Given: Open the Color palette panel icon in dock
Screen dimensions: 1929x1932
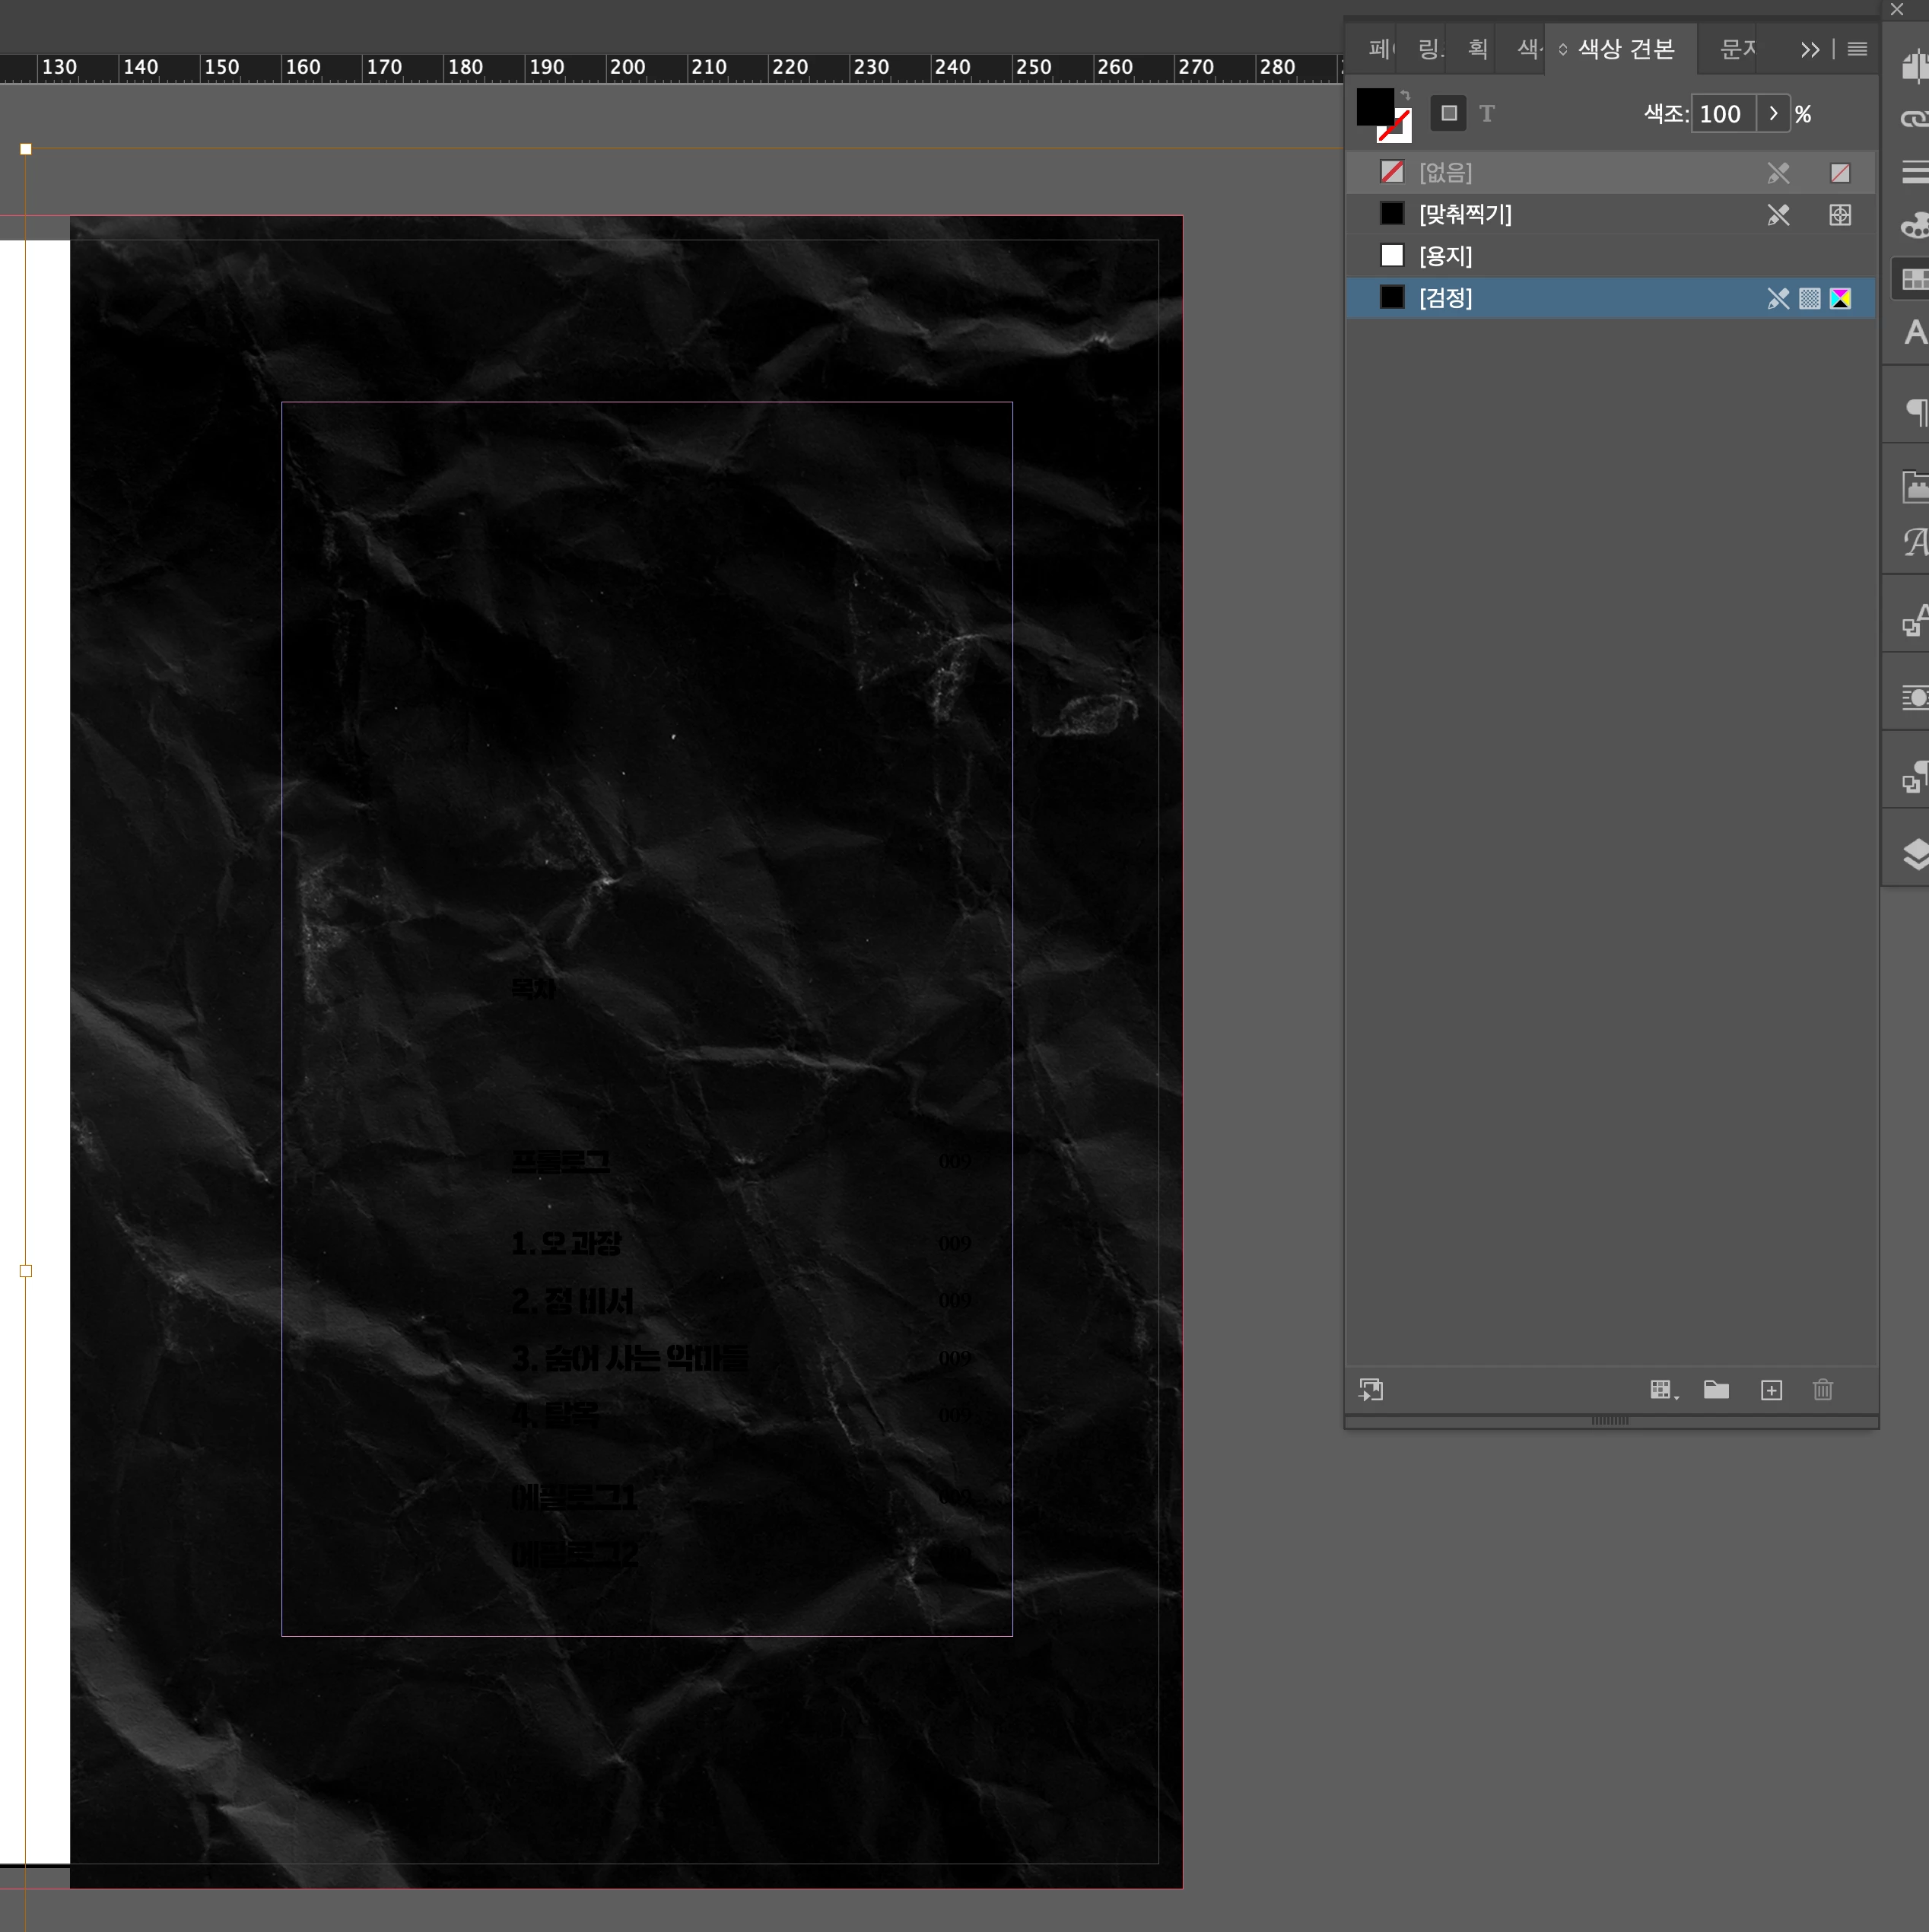Looking at the screenshot, I should 1914,226.
